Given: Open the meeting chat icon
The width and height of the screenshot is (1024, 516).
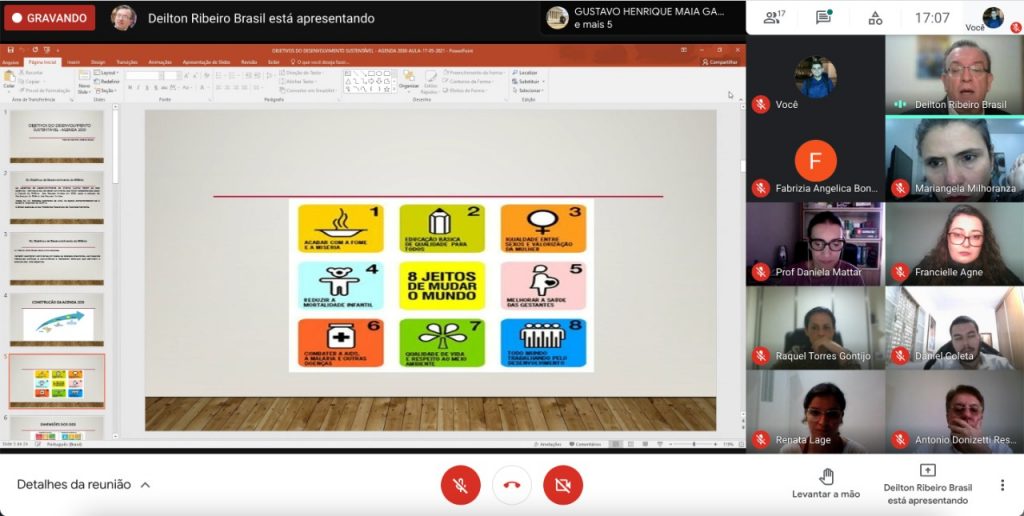Looking at the screenshot, I should (x=824, y=17).
